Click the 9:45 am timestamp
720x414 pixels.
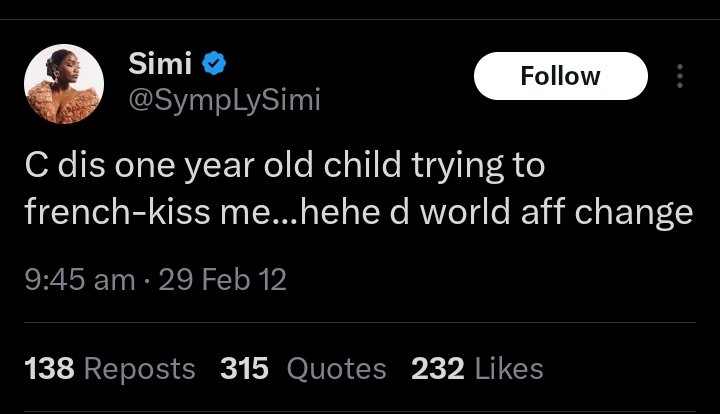pyautogui.click(x=79, y=280)
